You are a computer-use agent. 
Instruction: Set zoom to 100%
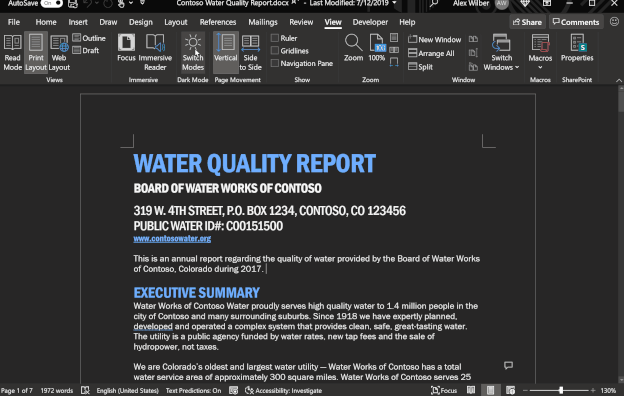(376, 48)
